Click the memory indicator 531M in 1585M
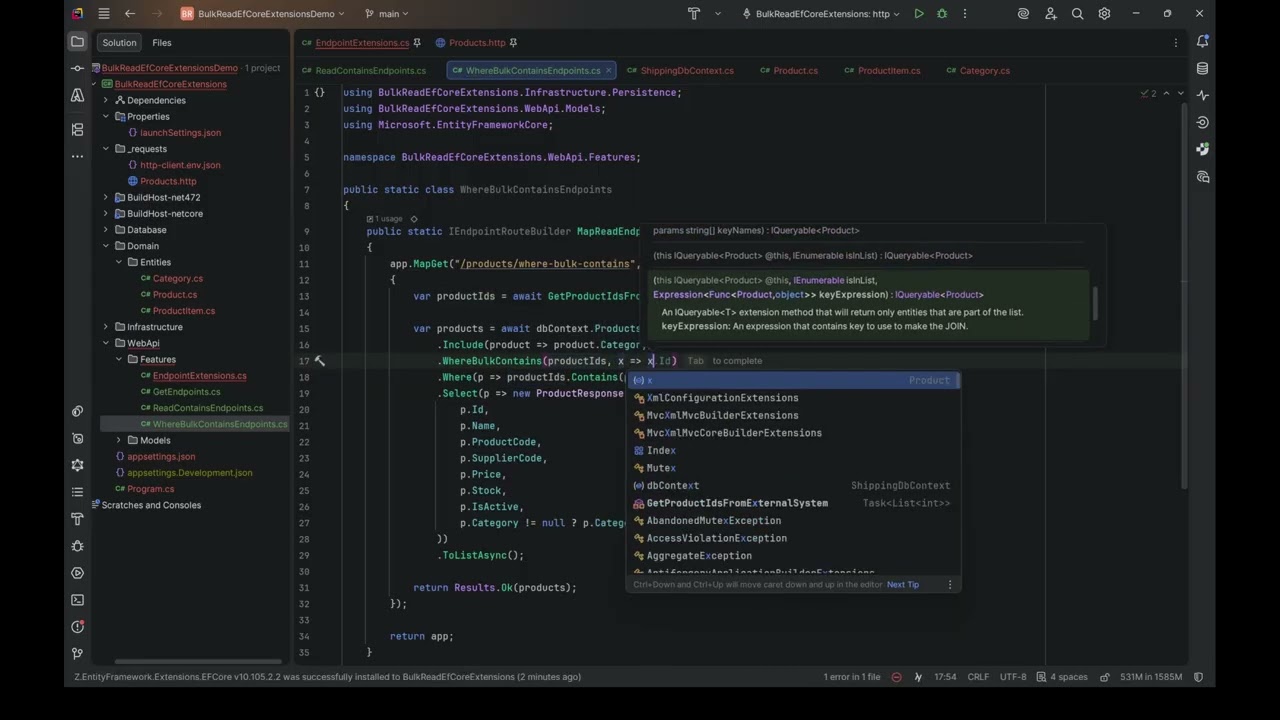This screenshot has height=720, width=1280. [1151, 677]
